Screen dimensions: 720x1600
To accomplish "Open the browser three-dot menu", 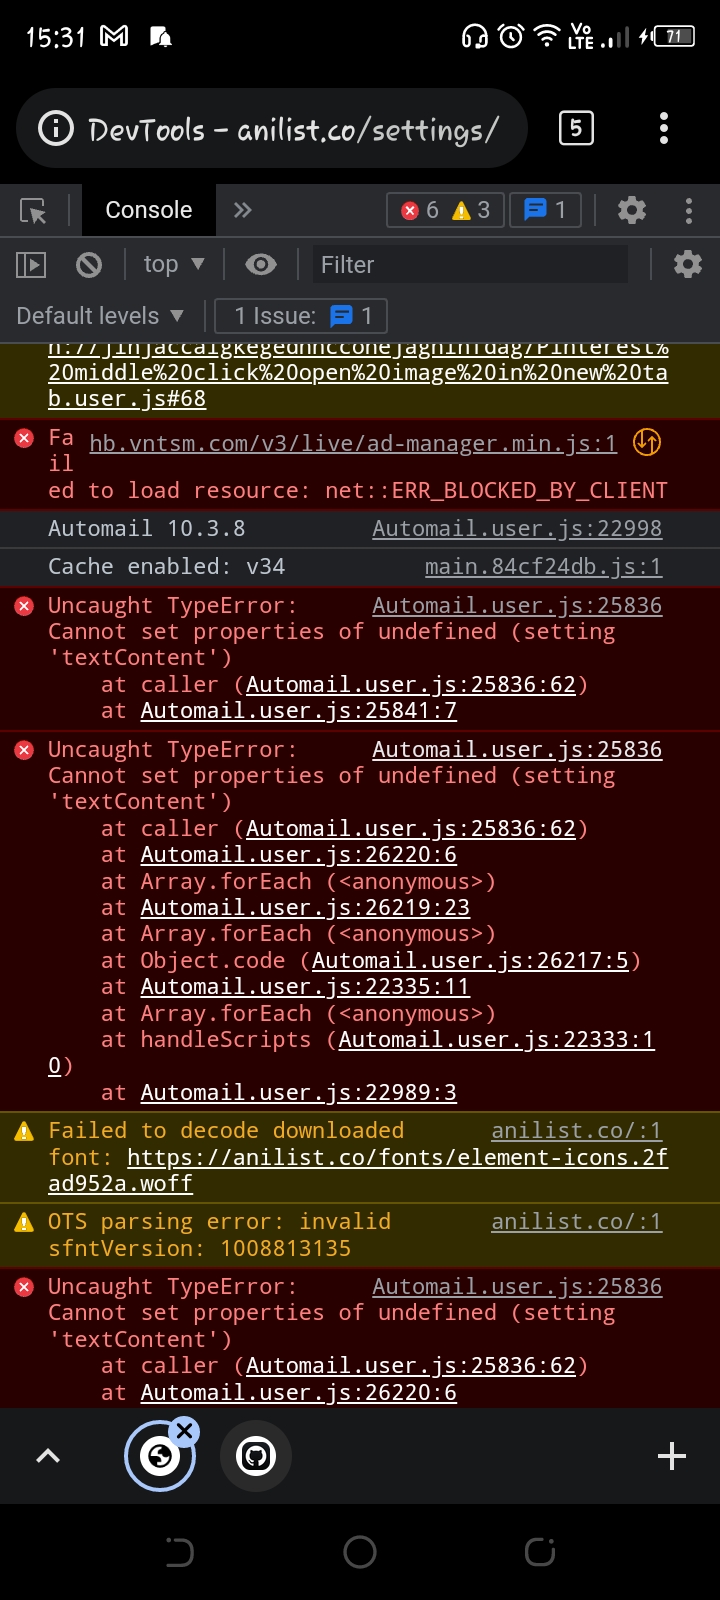I will click(663, 128).
